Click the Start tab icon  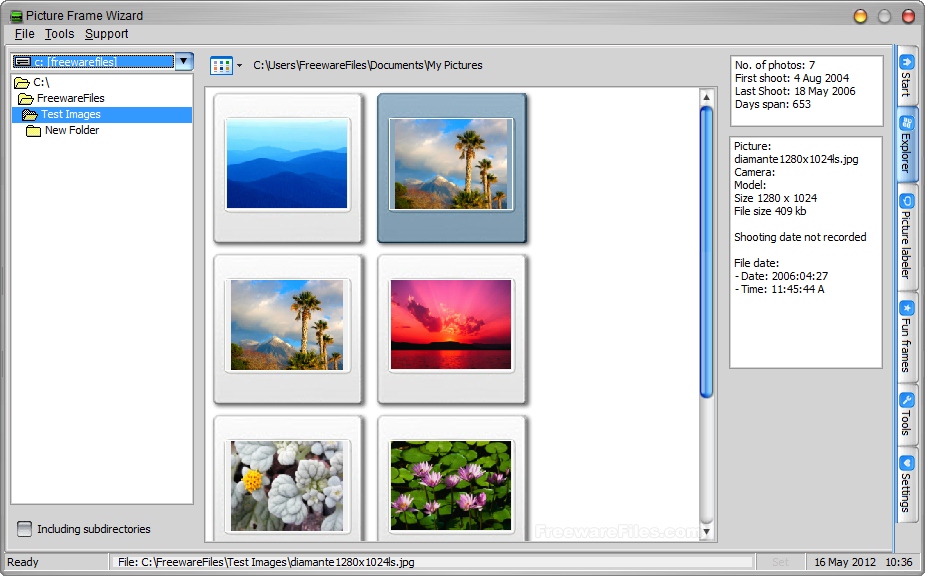907,61
